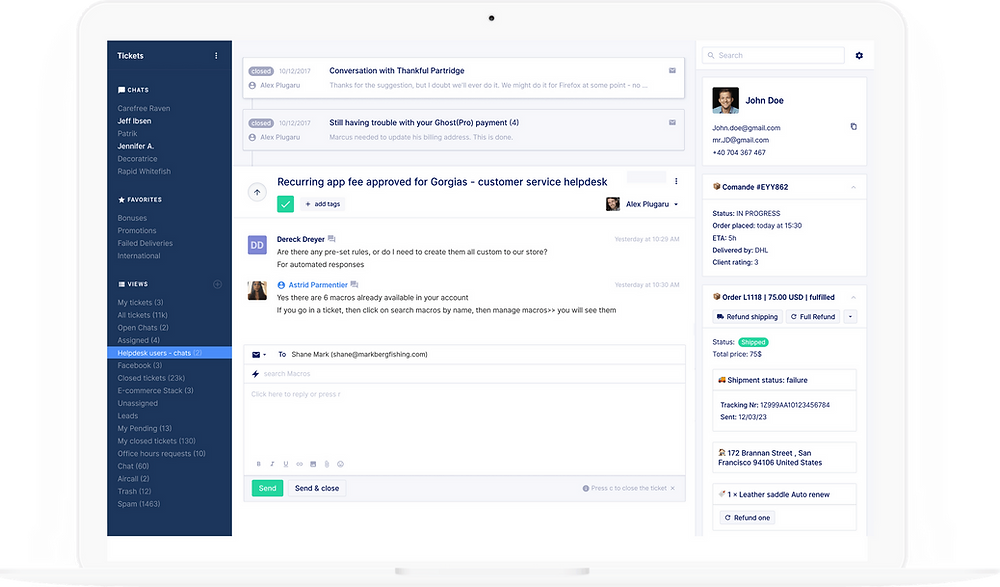Viewport: 1000px width, 587px height.
Task: Click the italic formatting icon
Action: (x=272, y=464)
